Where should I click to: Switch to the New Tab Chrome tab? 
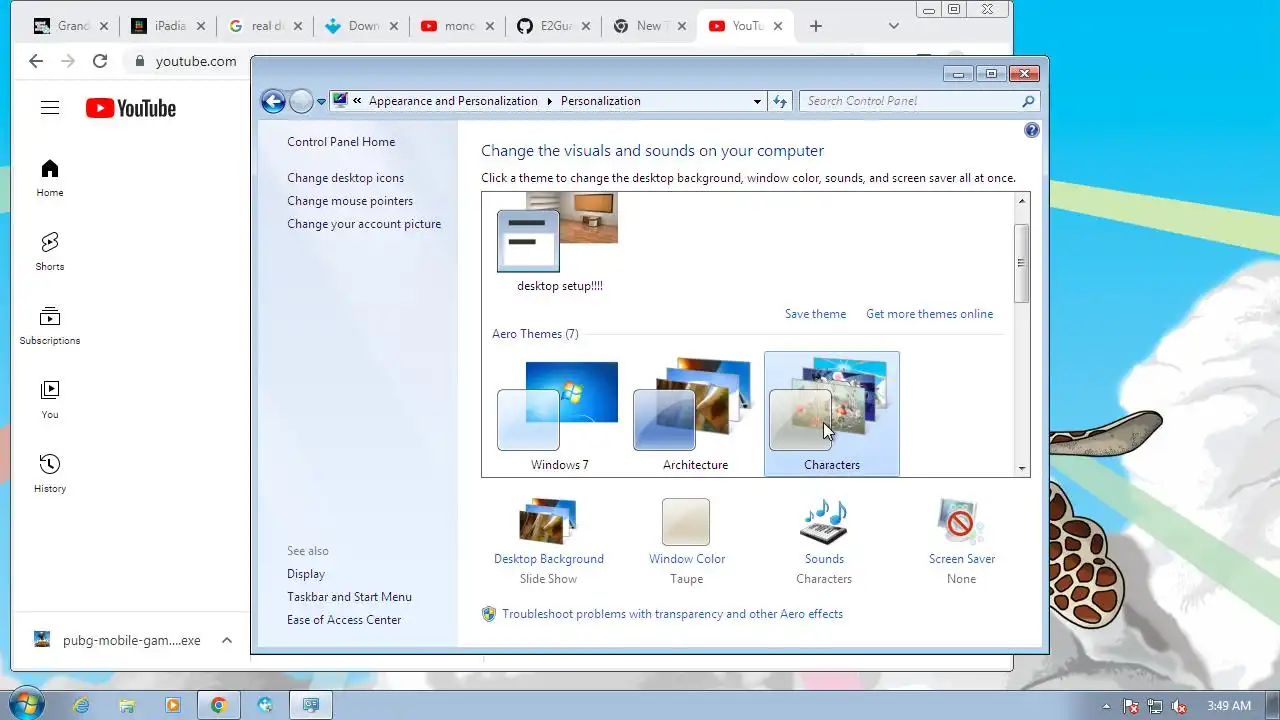click(650, 26)
